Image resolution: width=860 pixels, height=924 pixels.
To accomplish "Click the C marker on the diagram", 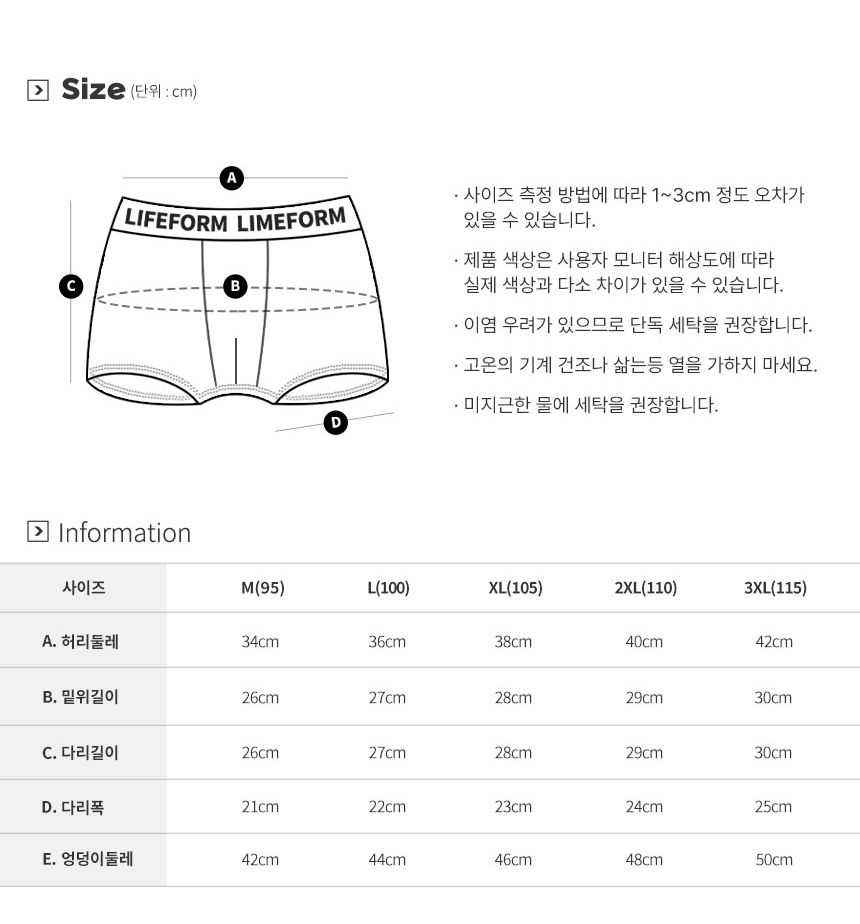I will pyautogui.click(x=71, y=287).
